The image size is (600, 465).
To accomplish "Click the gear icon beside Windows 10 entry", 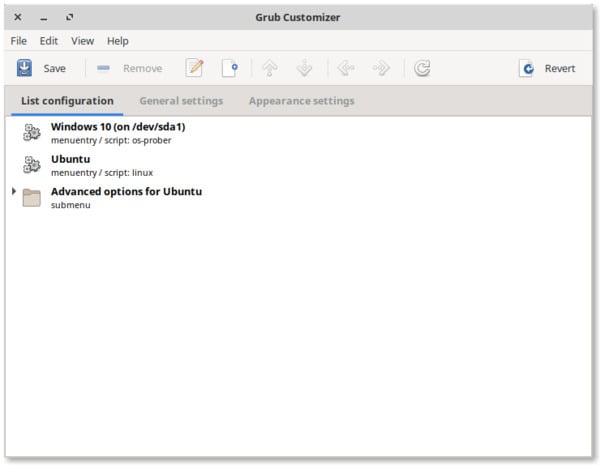I will [x=31, y=132].
